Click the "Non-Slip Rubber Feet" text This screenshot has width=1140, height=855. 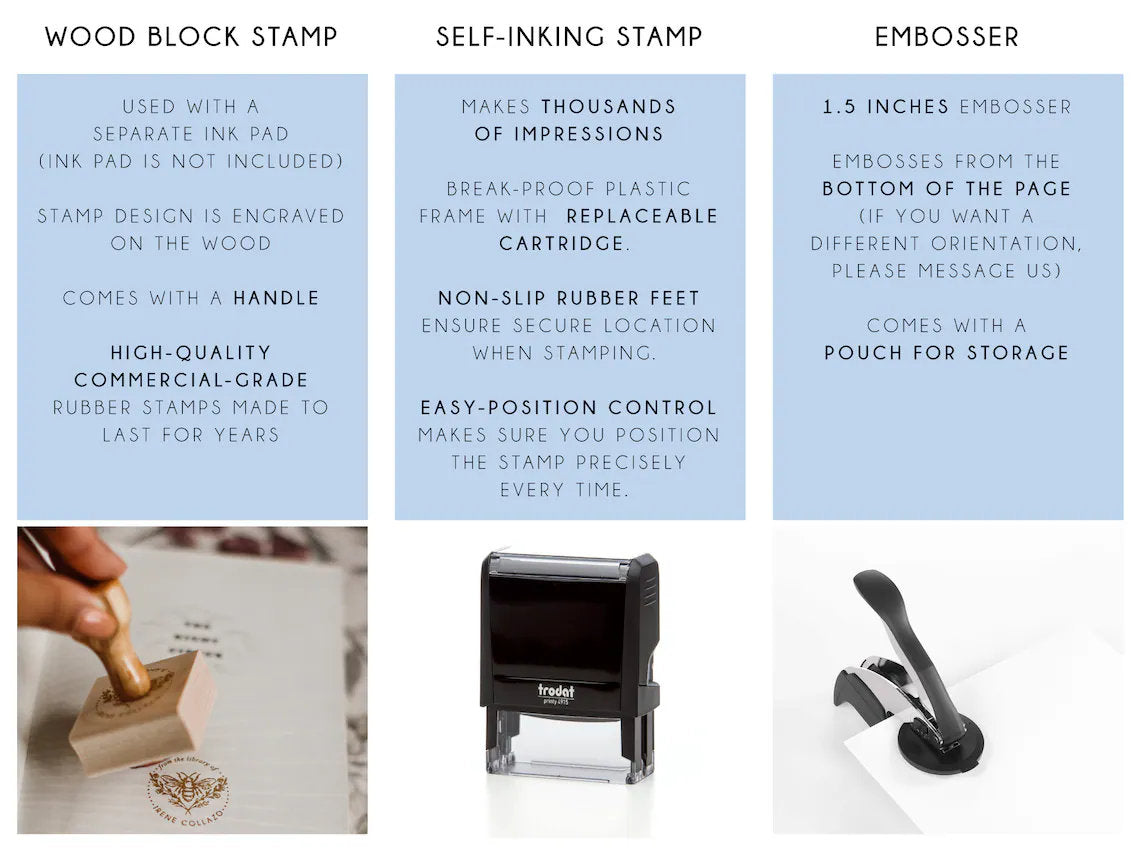click(x=569, y=298)
